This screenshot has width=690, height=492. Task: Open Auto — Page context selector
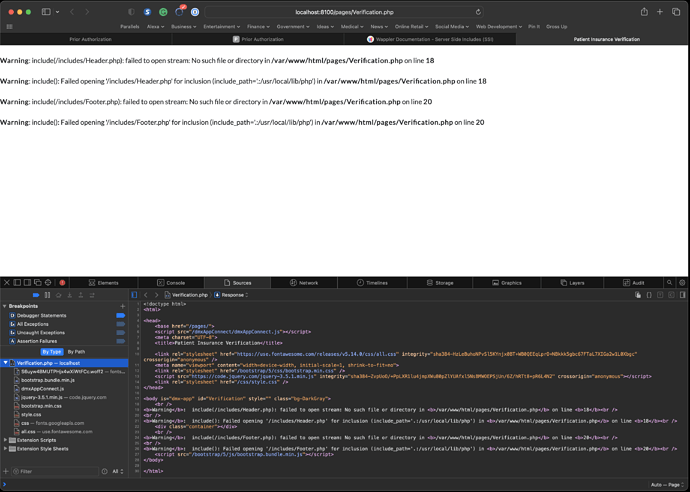(x=668, y=485)
